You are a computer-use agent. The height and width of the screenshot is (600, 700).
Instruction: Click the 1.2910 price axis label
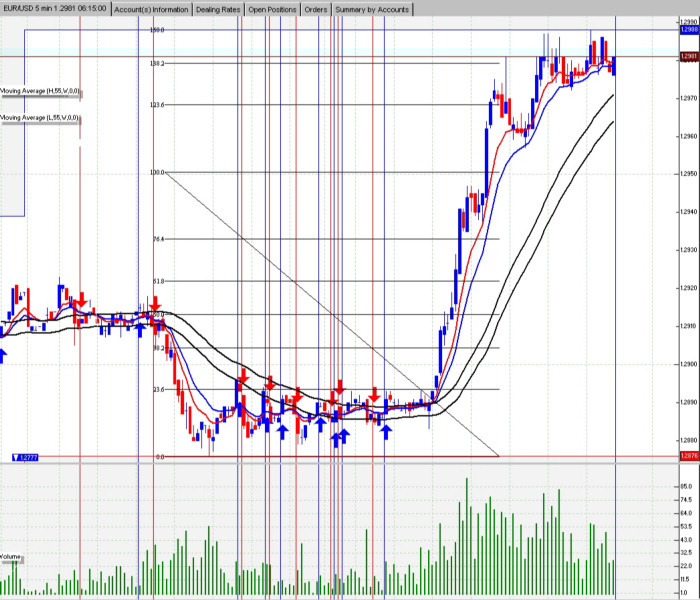(689, 326)
